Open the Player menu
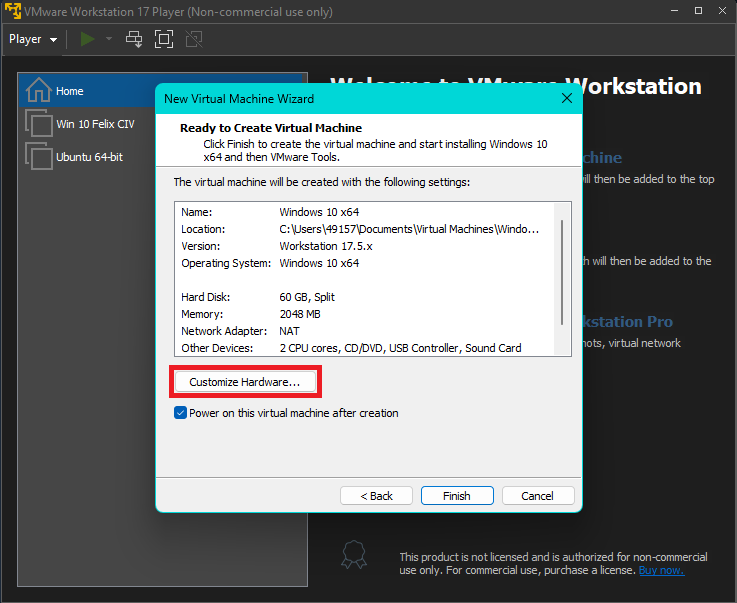Image resolution: width=737 pixels, height=603 pixels. pyautogui.click(x=32, y=39)
